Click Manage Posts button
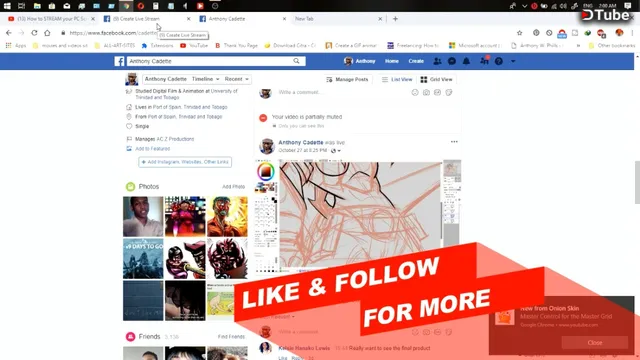 pyautogui.click(x=347, y=79)
